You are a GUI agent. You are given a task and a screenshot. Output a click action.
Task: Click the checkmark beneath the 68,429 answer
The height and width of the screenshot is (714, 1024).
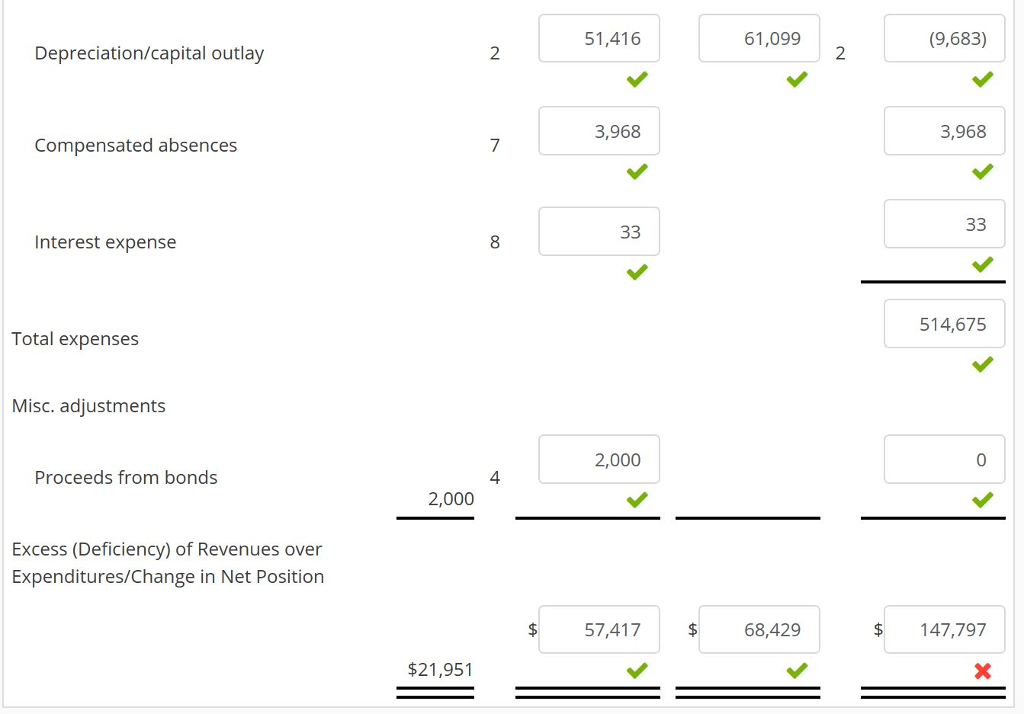point(796,670)
